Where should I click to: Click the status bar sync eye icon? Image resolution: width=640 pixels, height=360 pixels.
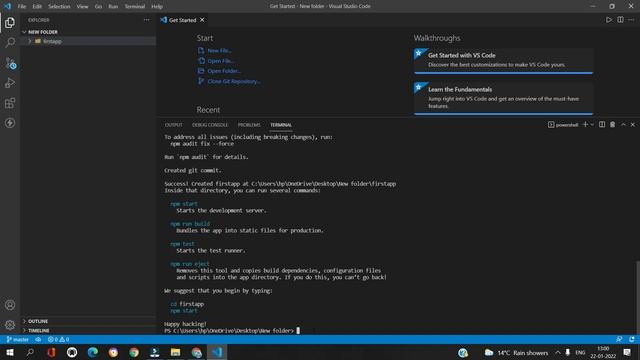click(38, 340)
